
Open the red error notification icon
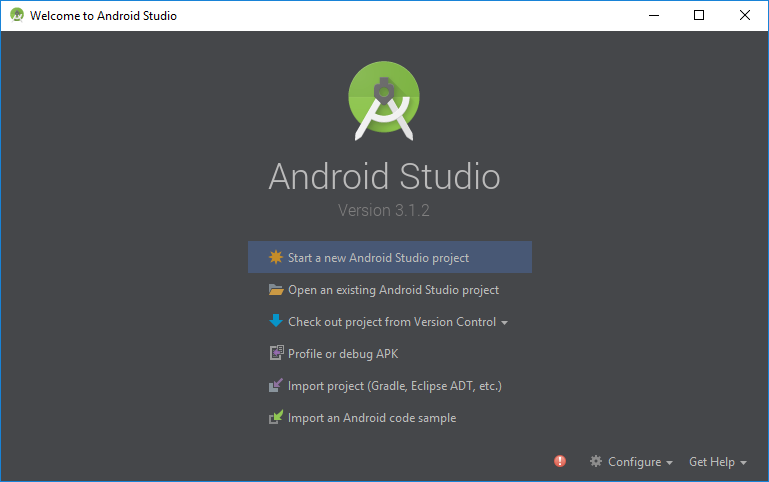click(x=560, y=461)
